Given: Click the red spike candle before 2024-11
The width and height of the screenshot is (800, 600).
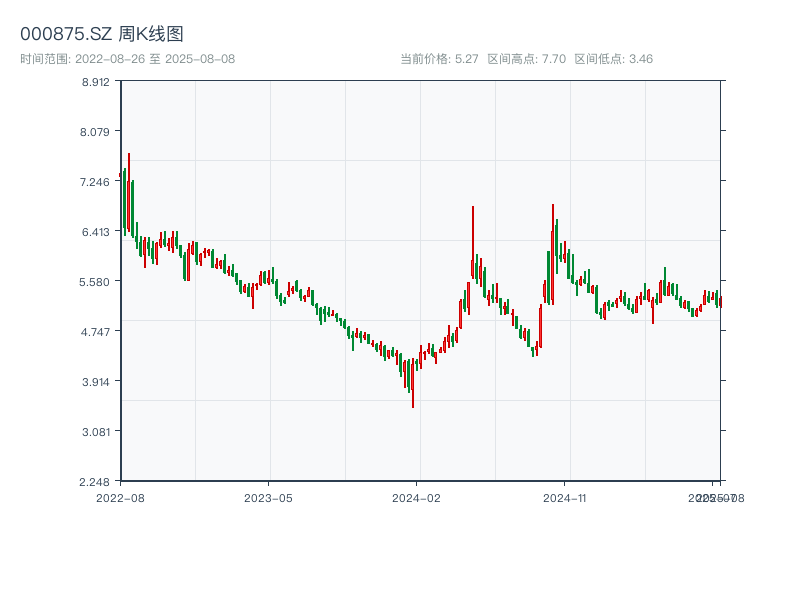Looking at the screenshot, I should pos(553,254).
